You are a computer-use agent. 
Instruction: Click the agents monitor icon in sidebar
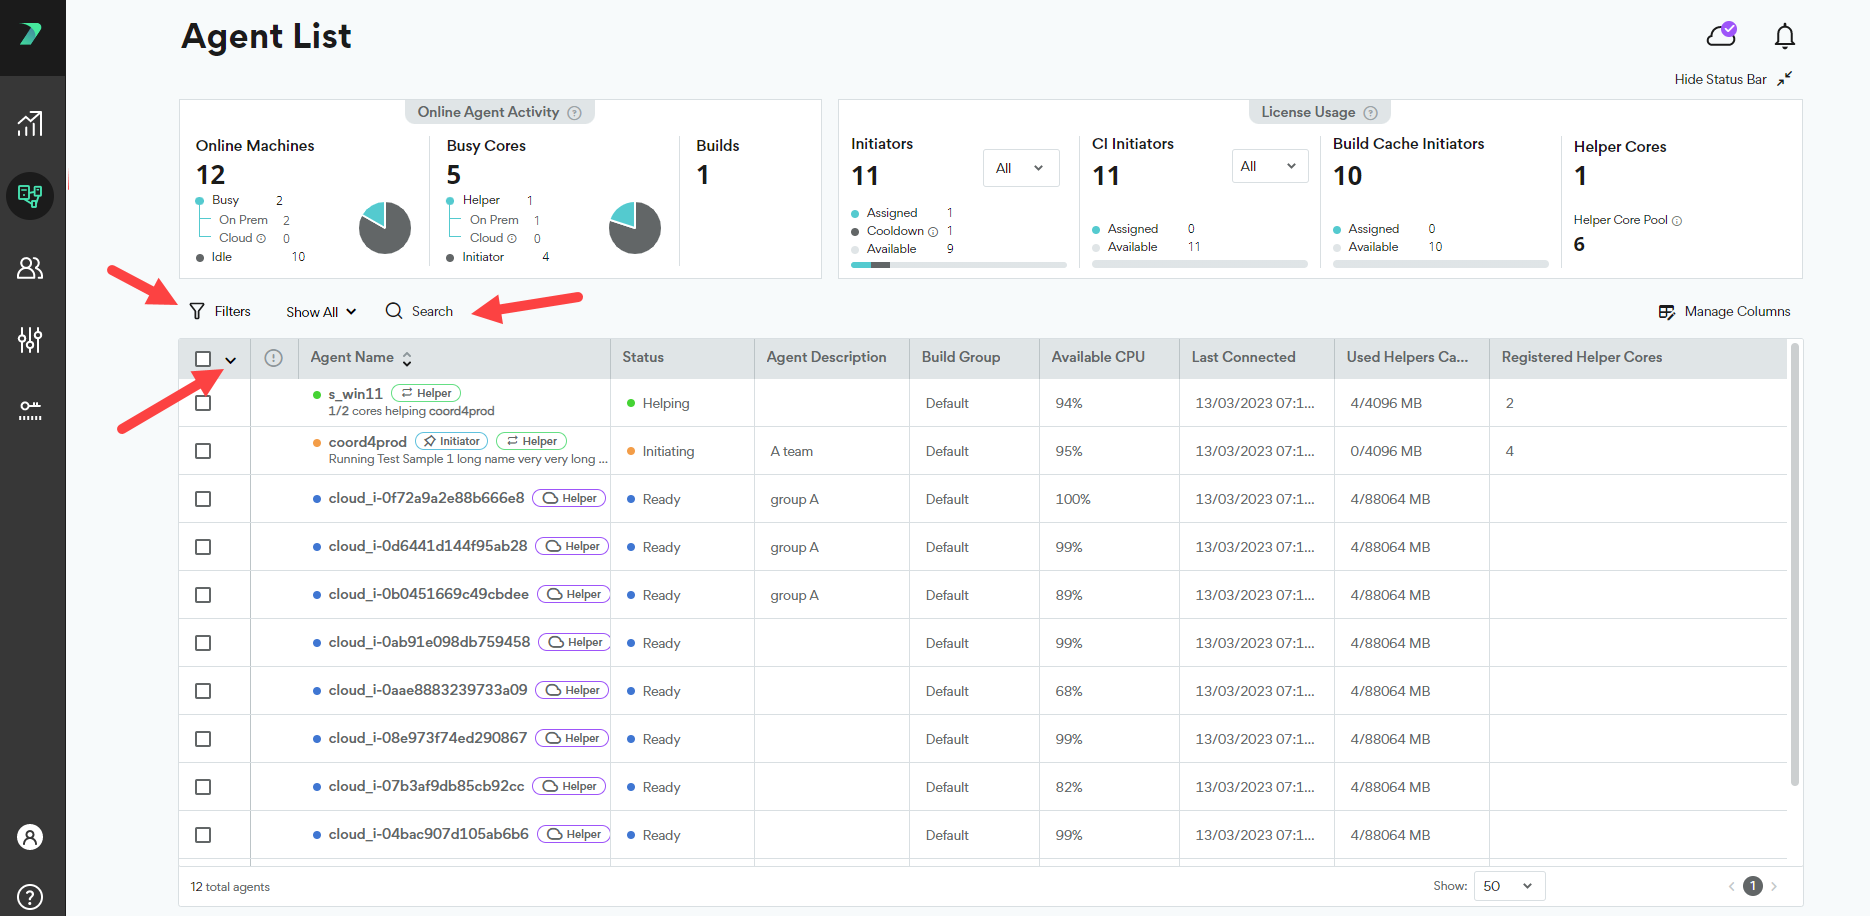tap(30, 195)
